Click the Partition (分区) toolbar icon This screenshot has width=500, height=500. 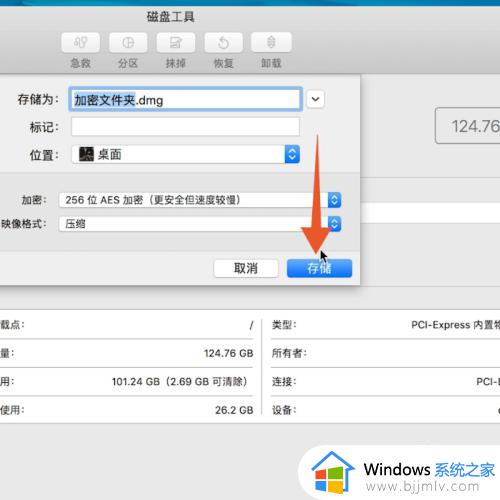pos(128,42)
